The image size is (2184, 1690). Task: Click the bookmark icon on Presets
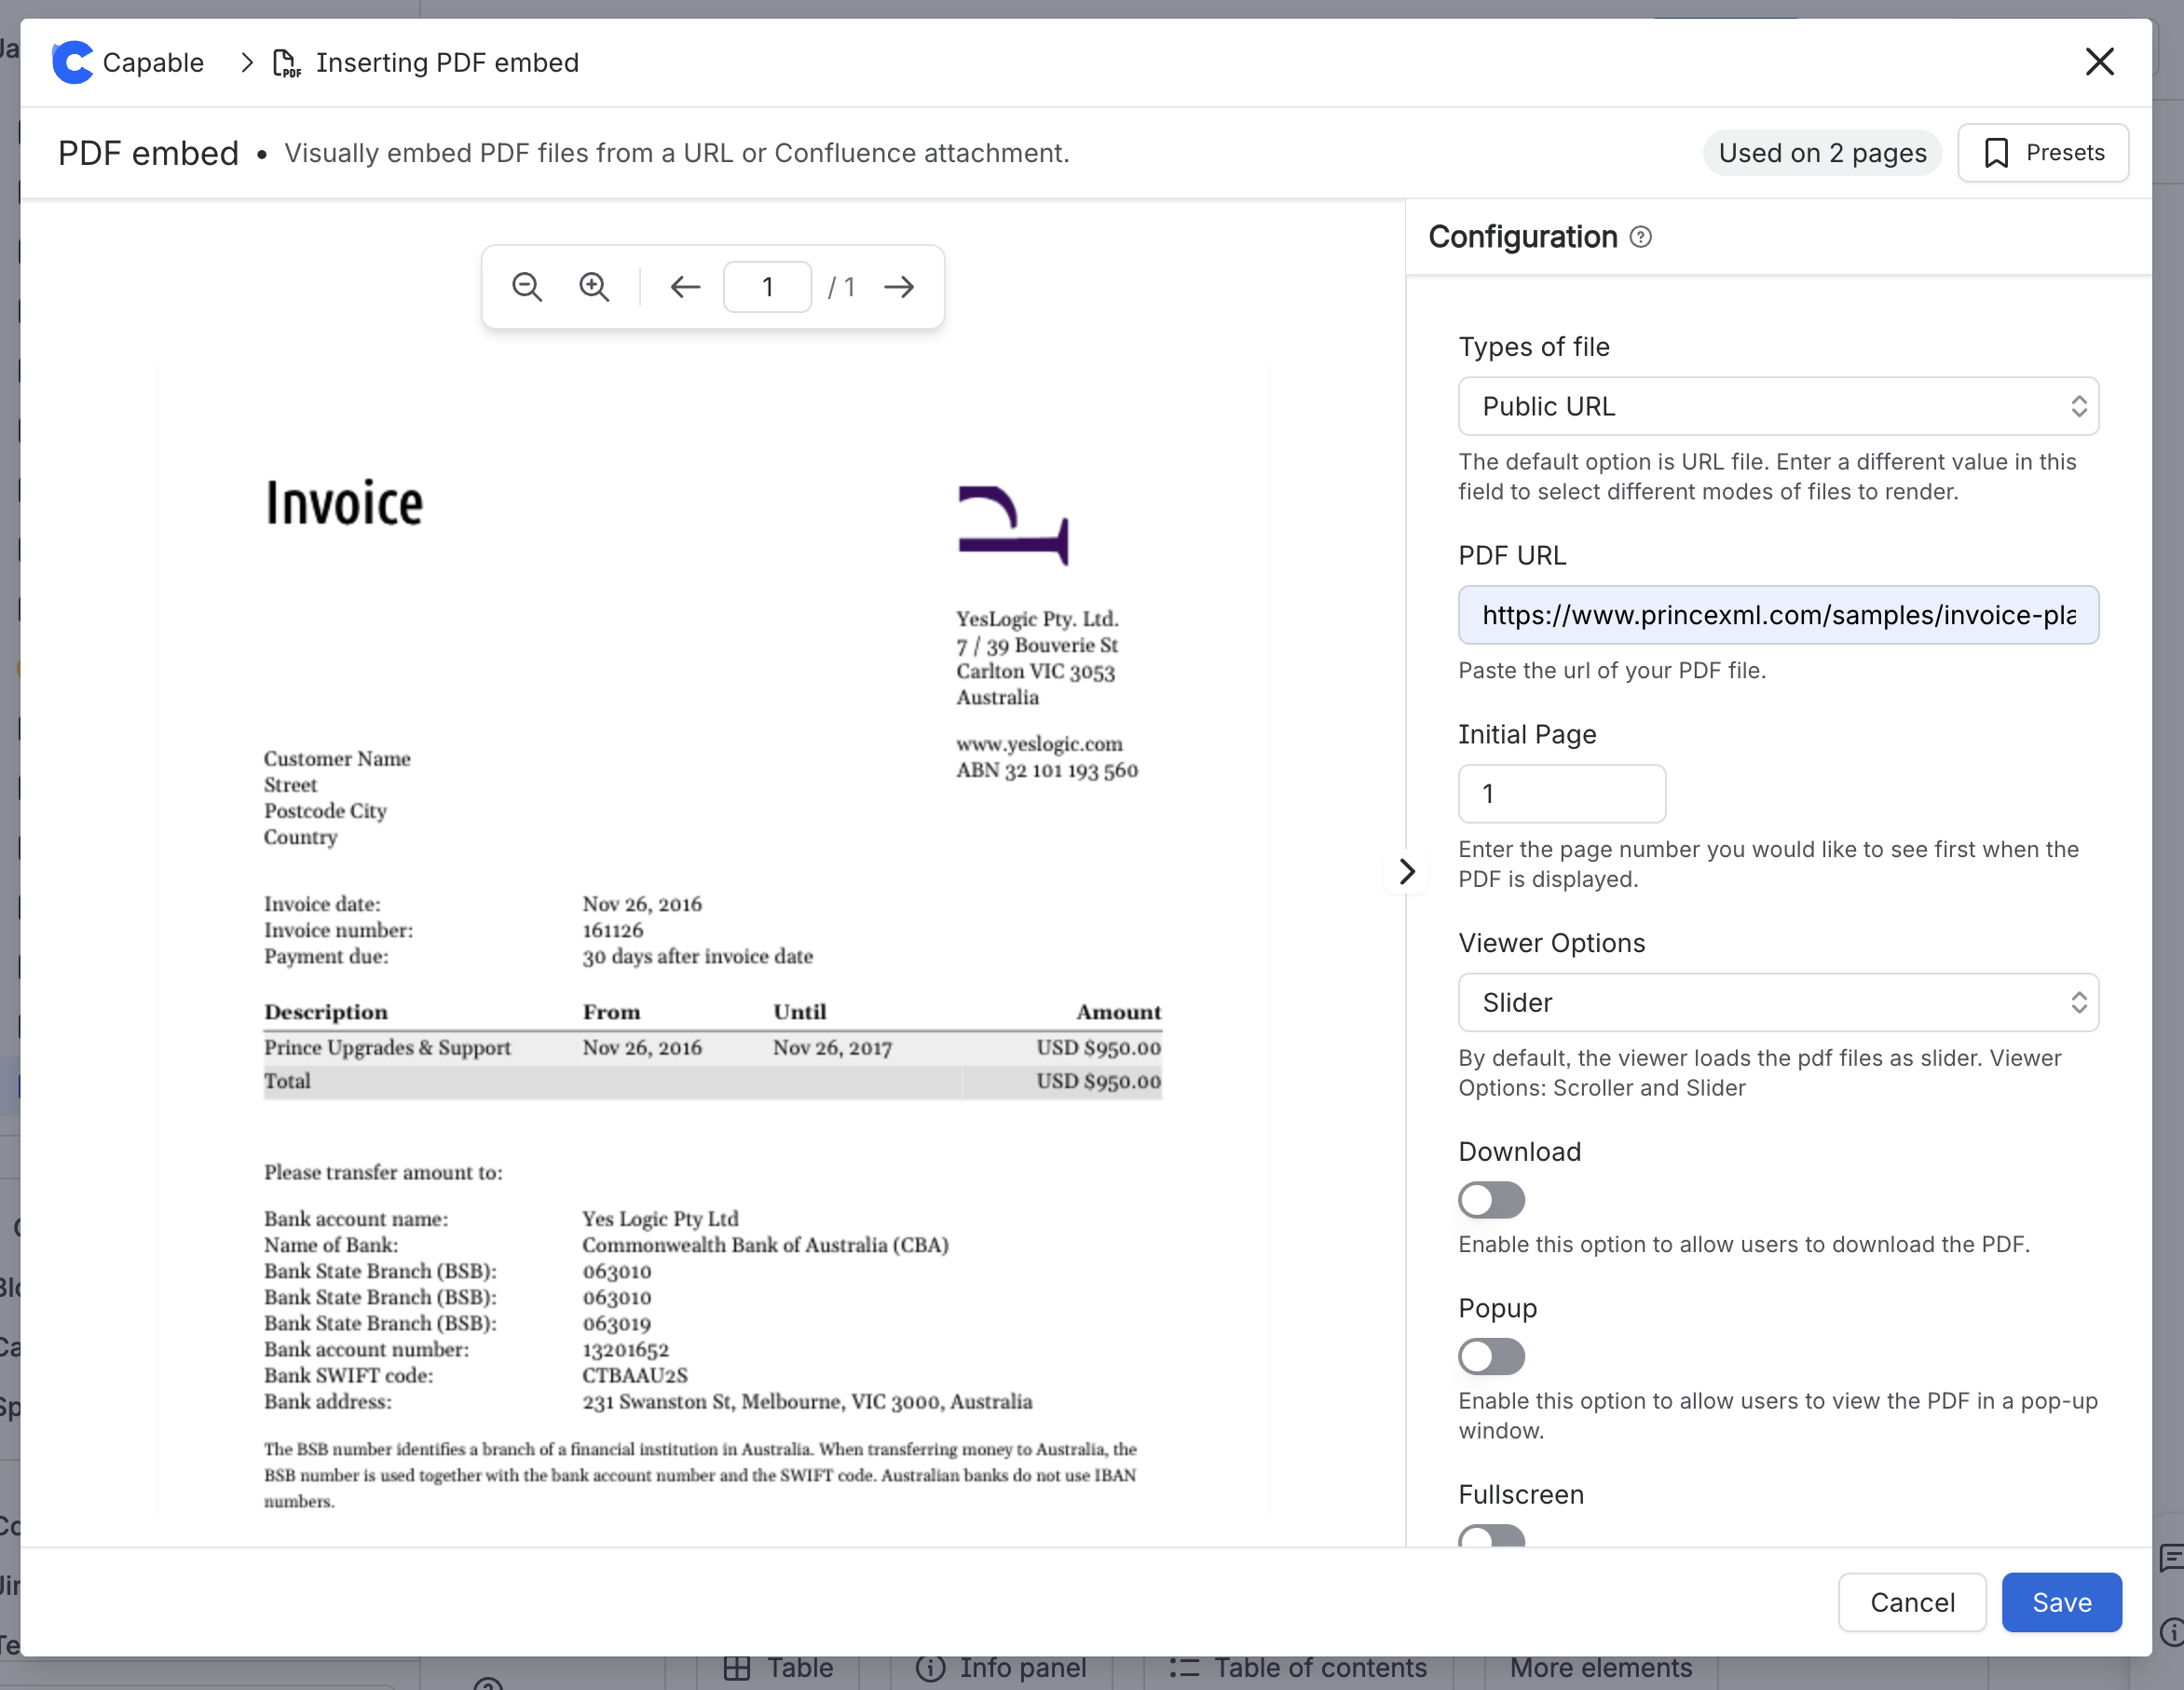click(x=1996, y=153)
